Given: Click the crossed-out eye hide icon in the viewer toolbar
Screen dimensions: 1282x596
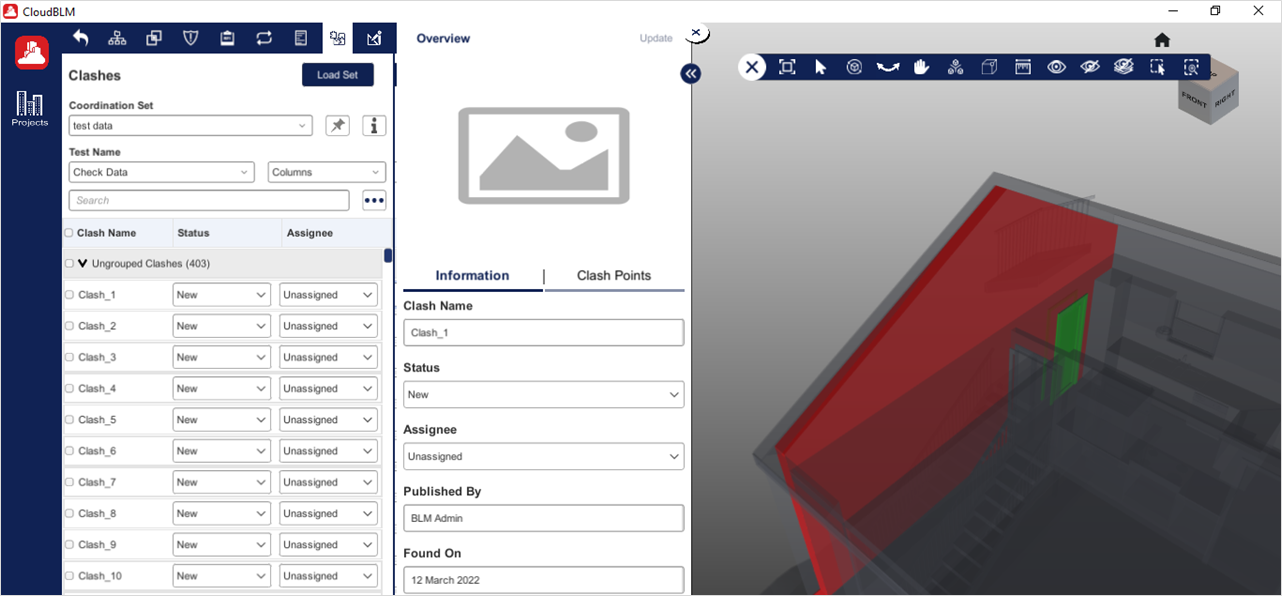Looking at the screenshot, I should (1090, 67).
